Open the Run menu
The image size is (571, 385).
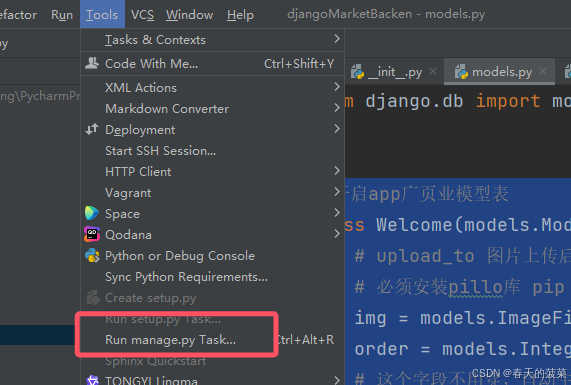tap(62, 15)
